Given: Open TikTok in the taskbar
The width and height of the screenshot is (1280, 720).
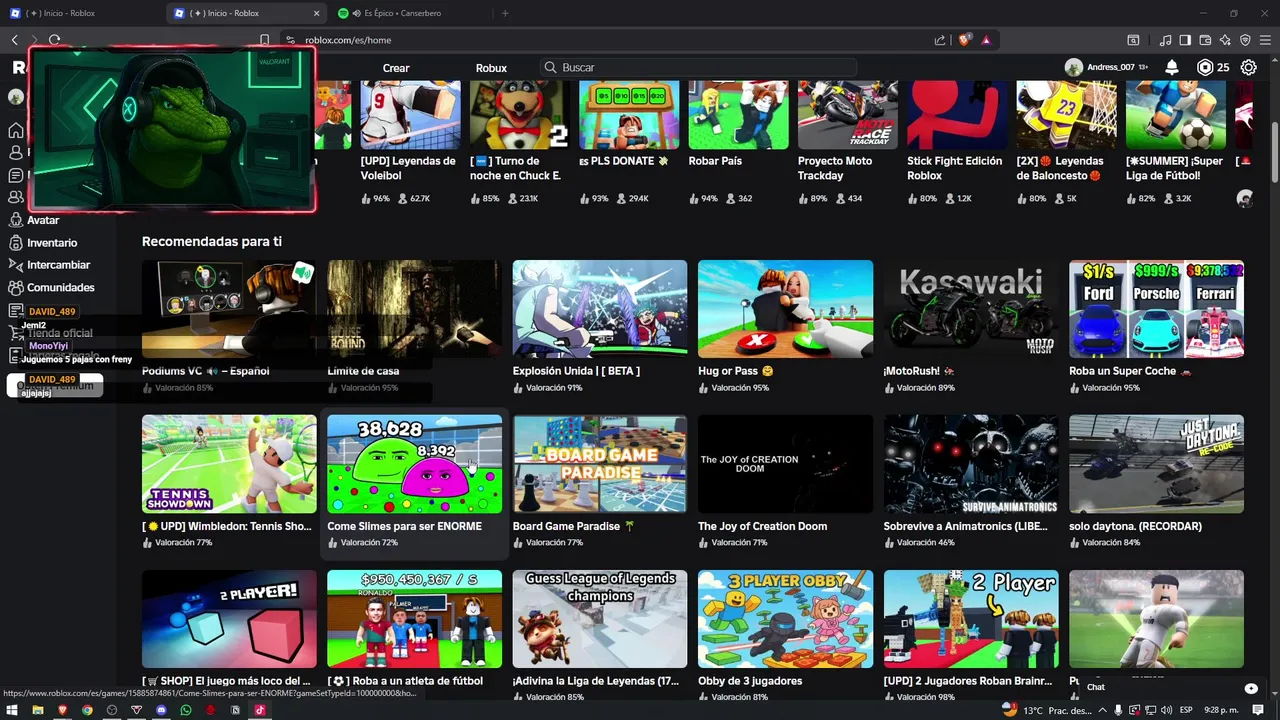Looking at the screenshot, I should (x=260, y=710).
